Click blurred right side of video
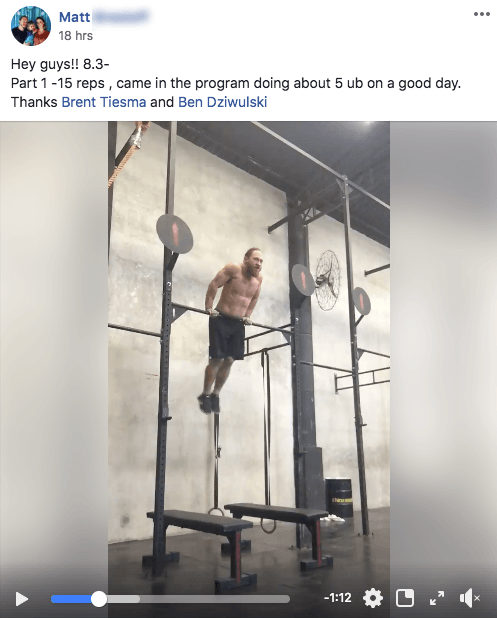The image size is (497, 618). (443, 355)
